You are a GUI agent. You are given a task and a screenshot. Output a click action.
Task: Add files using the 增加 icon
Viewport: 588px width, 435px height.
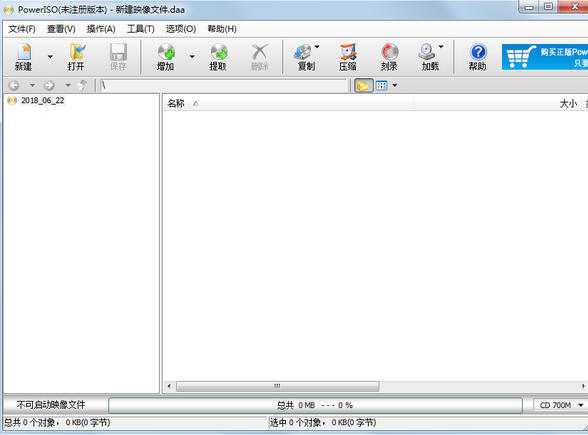166,57
